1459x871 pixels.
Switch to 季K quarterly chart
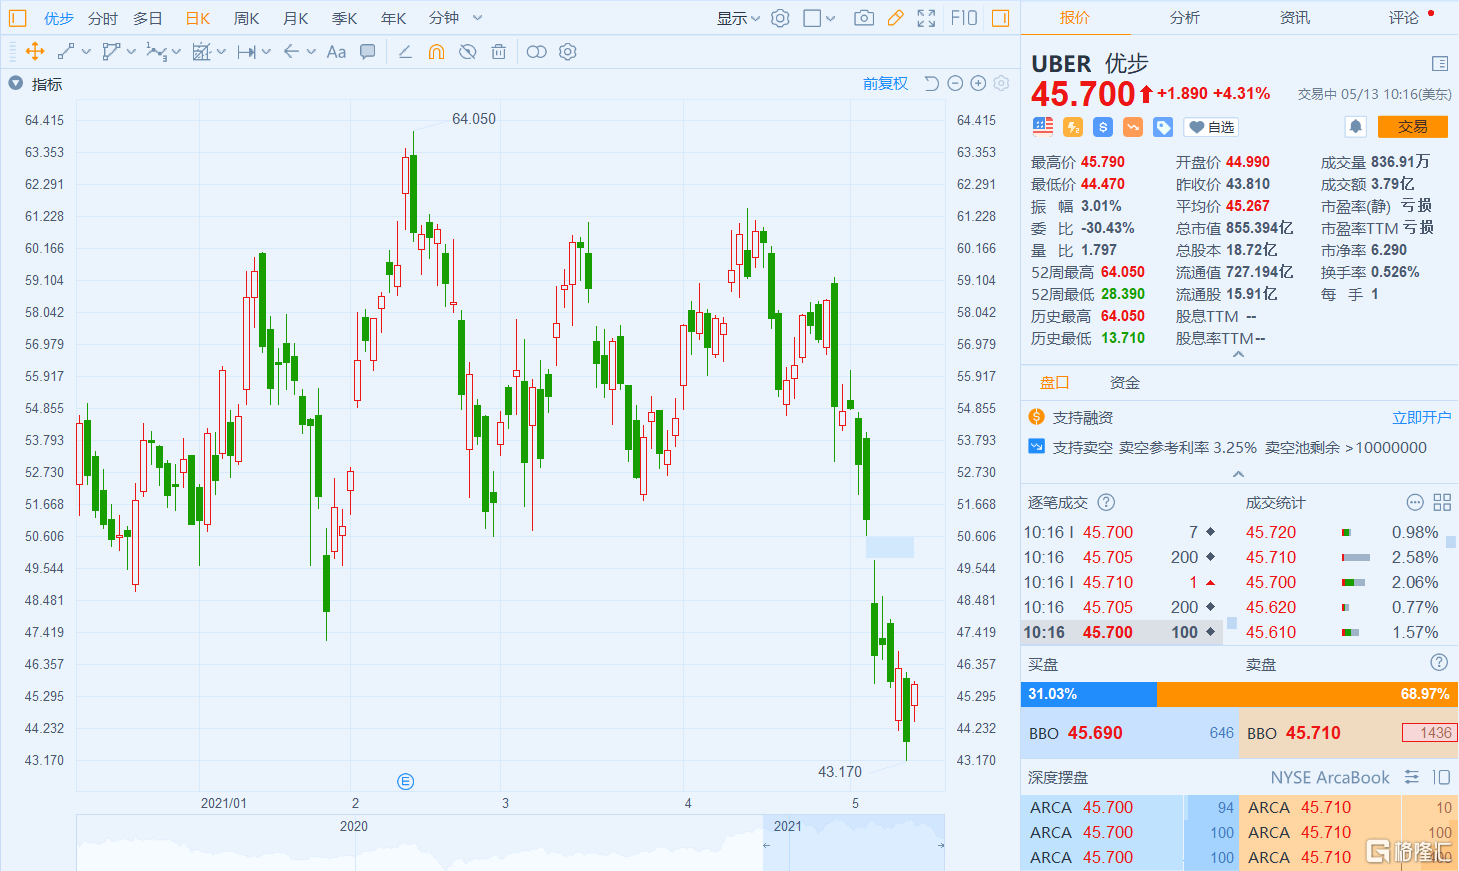[345, 18]
